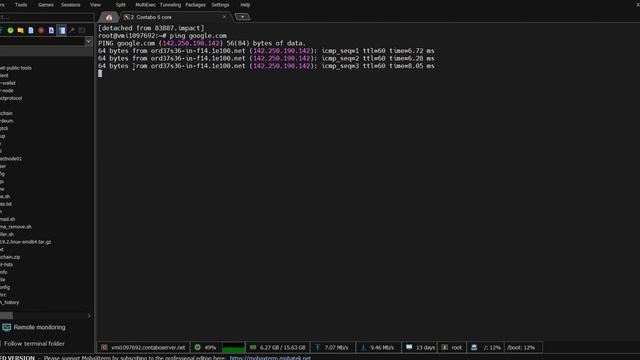Open the Help menu
This screenshot has width=640, height=360.
click(x=245, y=5)
